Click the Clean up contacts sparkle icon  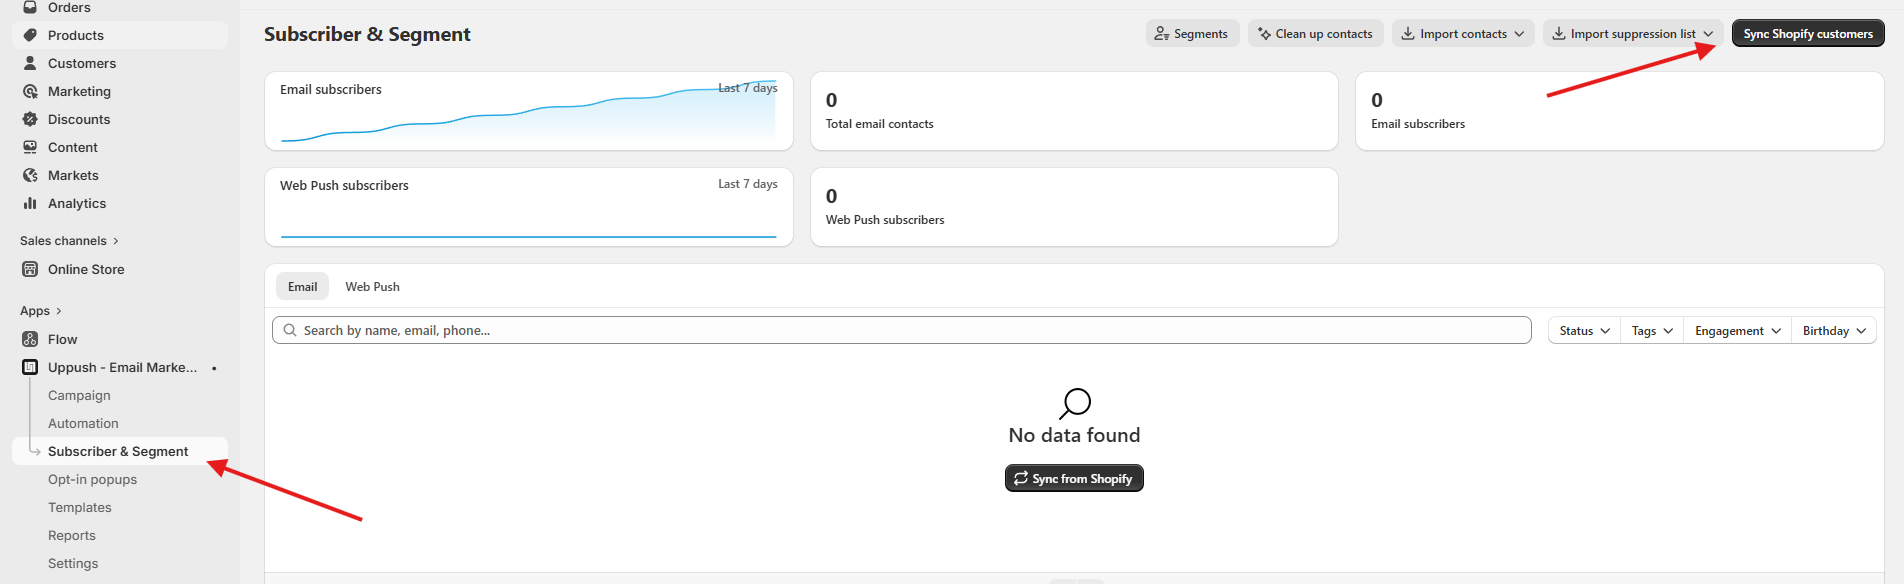click(x=1264, y=33)
